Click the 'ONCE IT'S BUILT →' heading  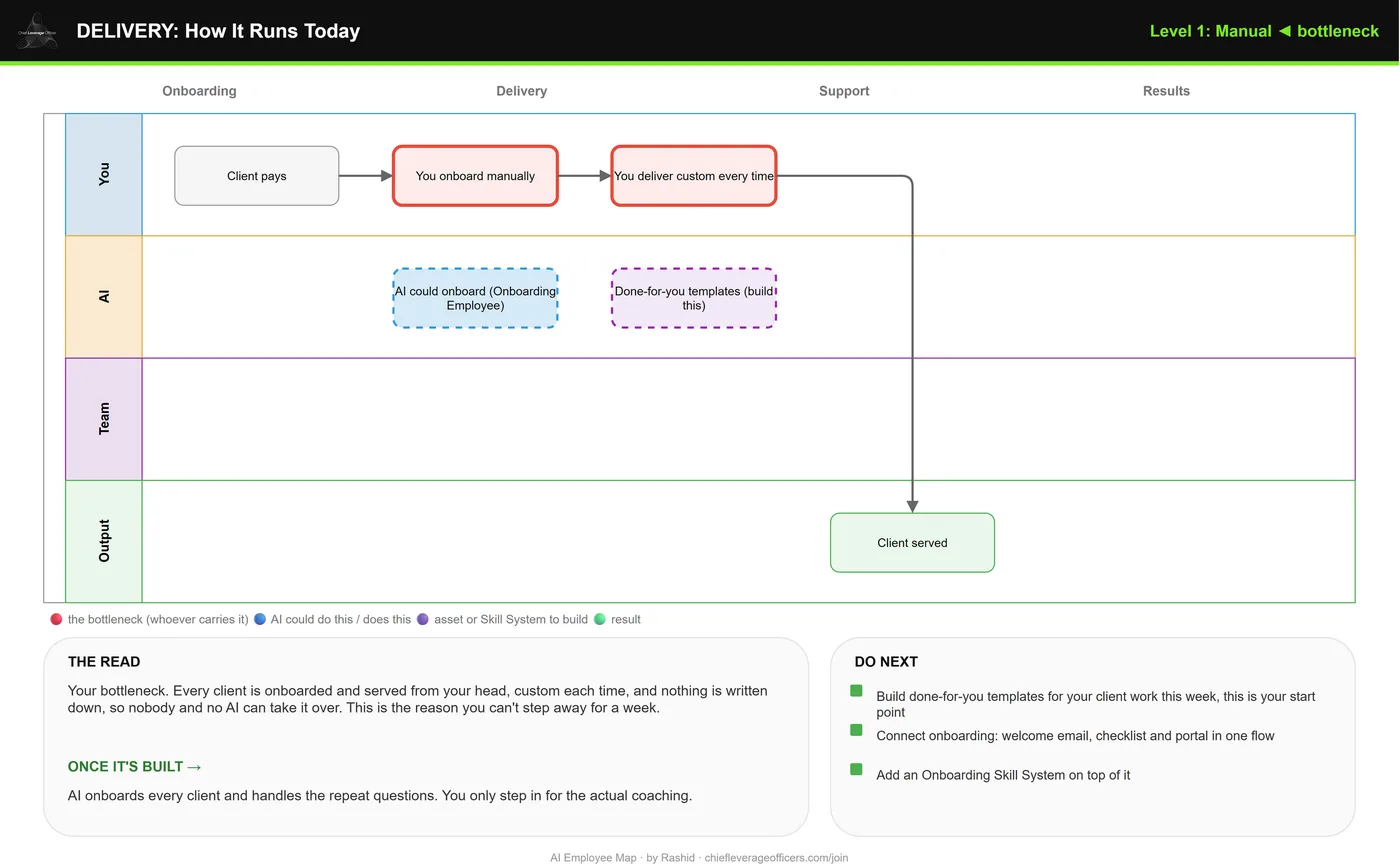135,767
